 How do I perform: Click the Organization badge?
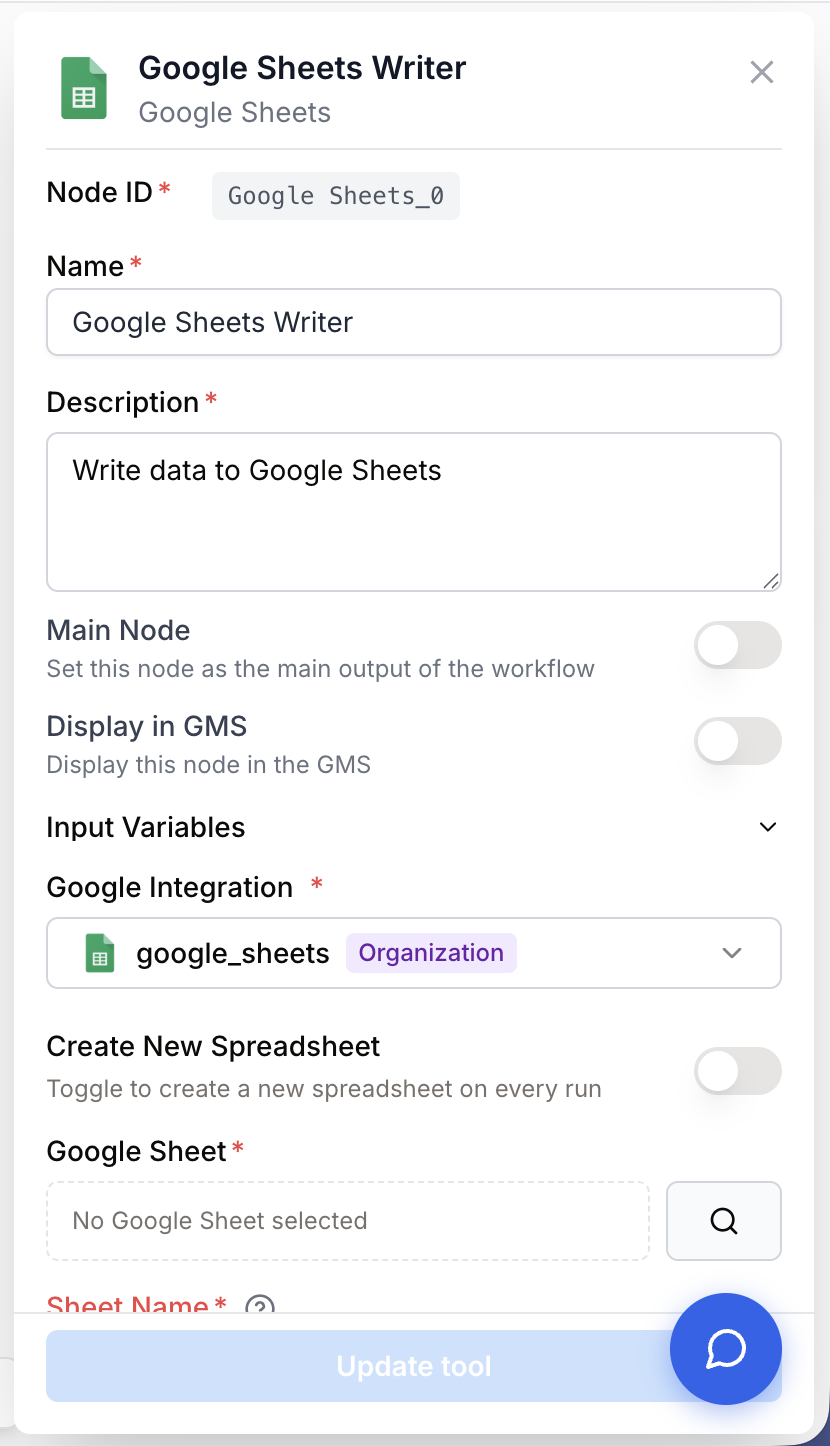coord(431,953)
